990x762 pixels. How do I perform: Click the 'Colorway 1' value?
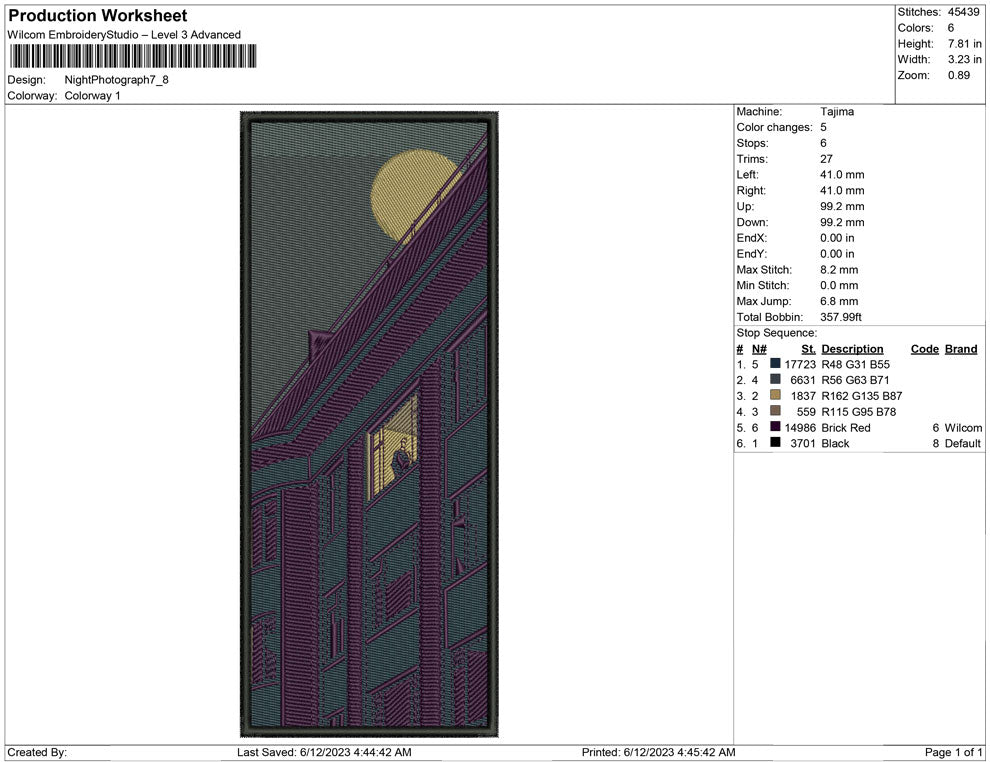[92, 96]
